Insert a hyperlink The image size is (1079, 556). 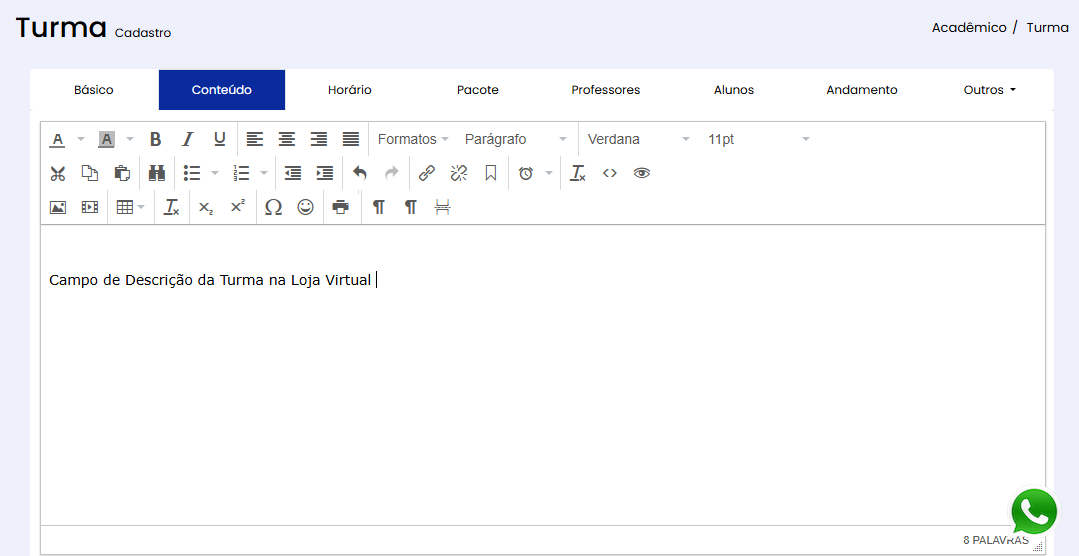[427, 173]
